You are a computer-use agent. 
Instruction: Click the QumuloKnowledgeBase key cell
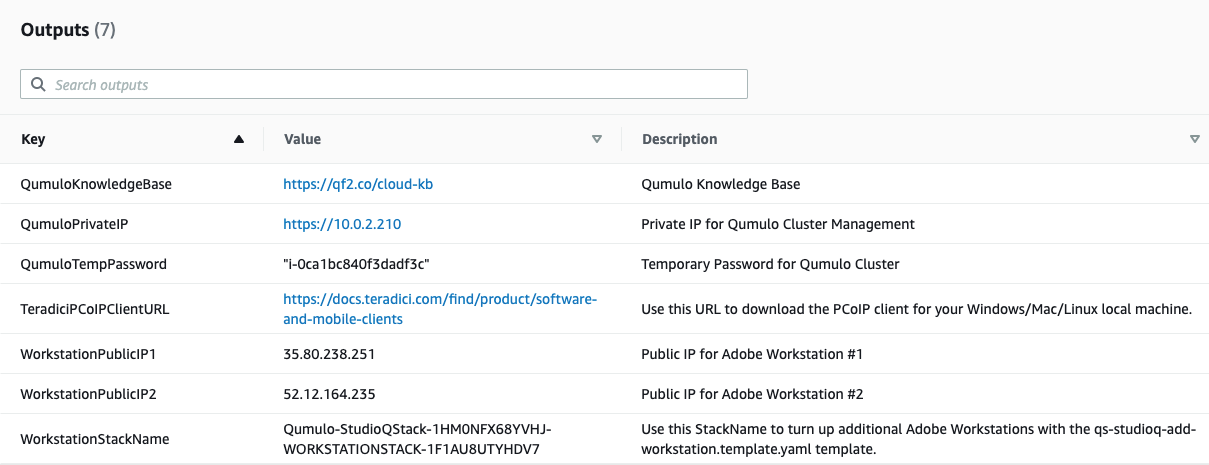96,184
